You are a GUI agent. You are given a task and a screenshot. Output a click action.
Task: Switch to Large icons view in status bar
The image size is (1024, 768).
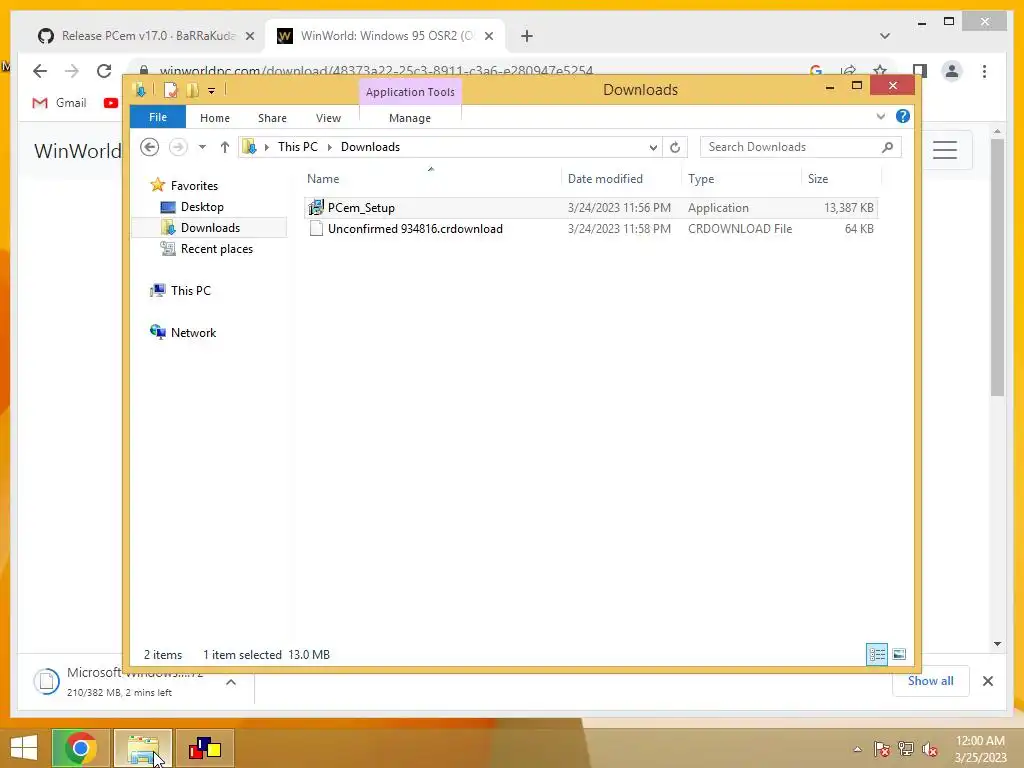[x=899, y=654]
